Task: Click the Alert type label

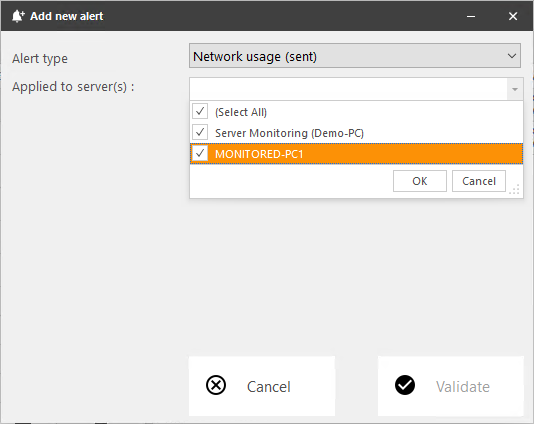Action: pyautogui.click(x=40, y=59)
